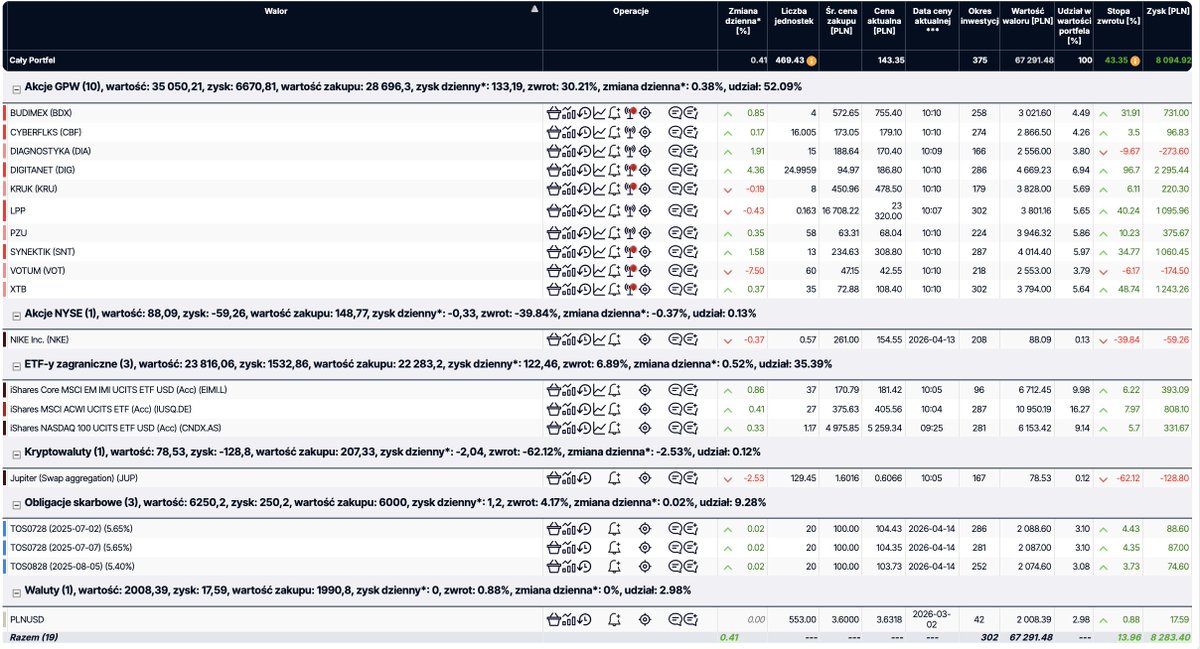Collapse the Akcje NYSE (1) group
The width and height of the screenshot is (1200, 649).
(16, 315)
